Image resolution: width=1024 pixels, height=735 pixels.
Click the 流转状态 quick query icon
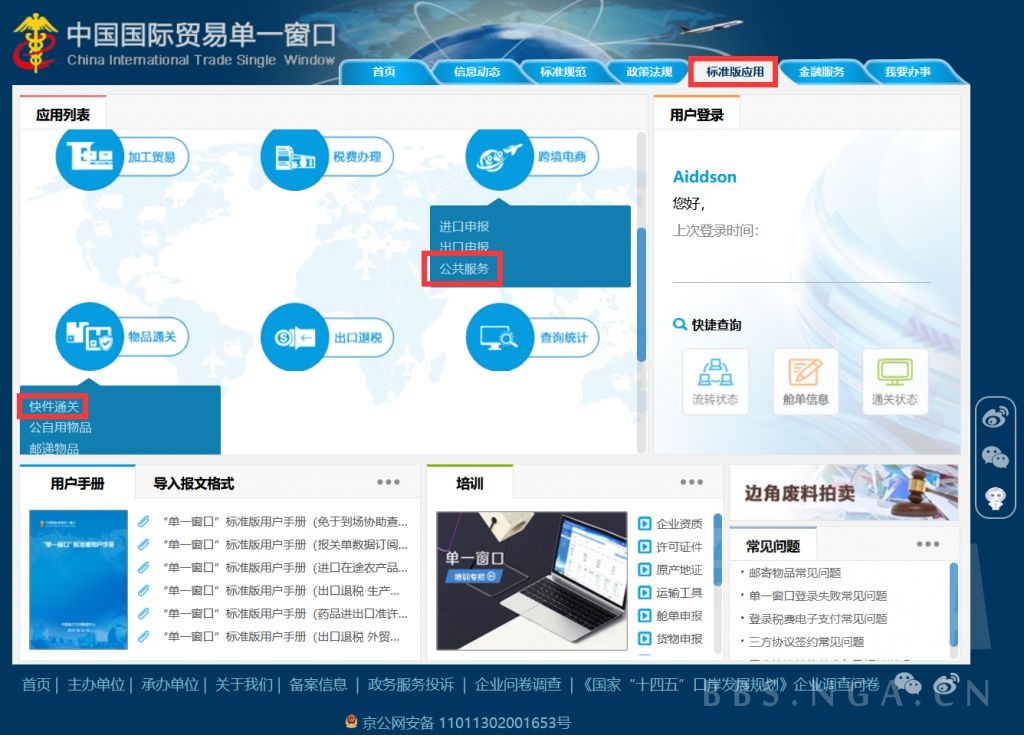tap(715, 382)
